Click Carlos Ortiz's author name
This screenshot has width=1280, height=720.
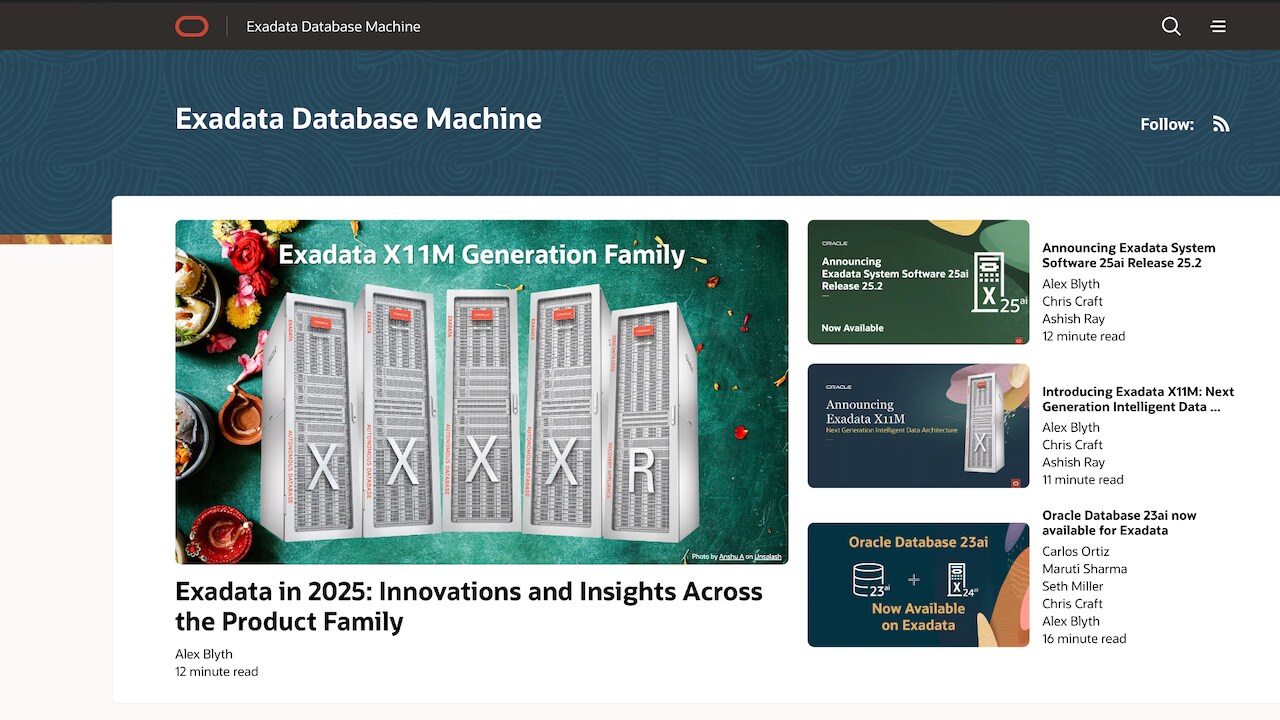click(x=1075, y=551)
